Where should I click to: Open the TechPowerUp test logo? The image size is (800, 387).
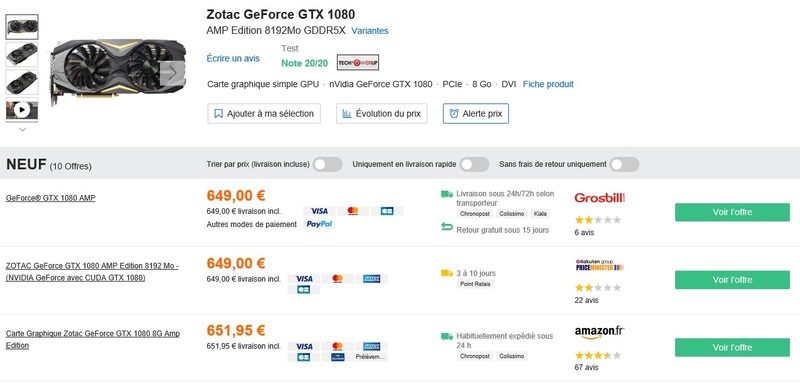(x=358, y=62)
